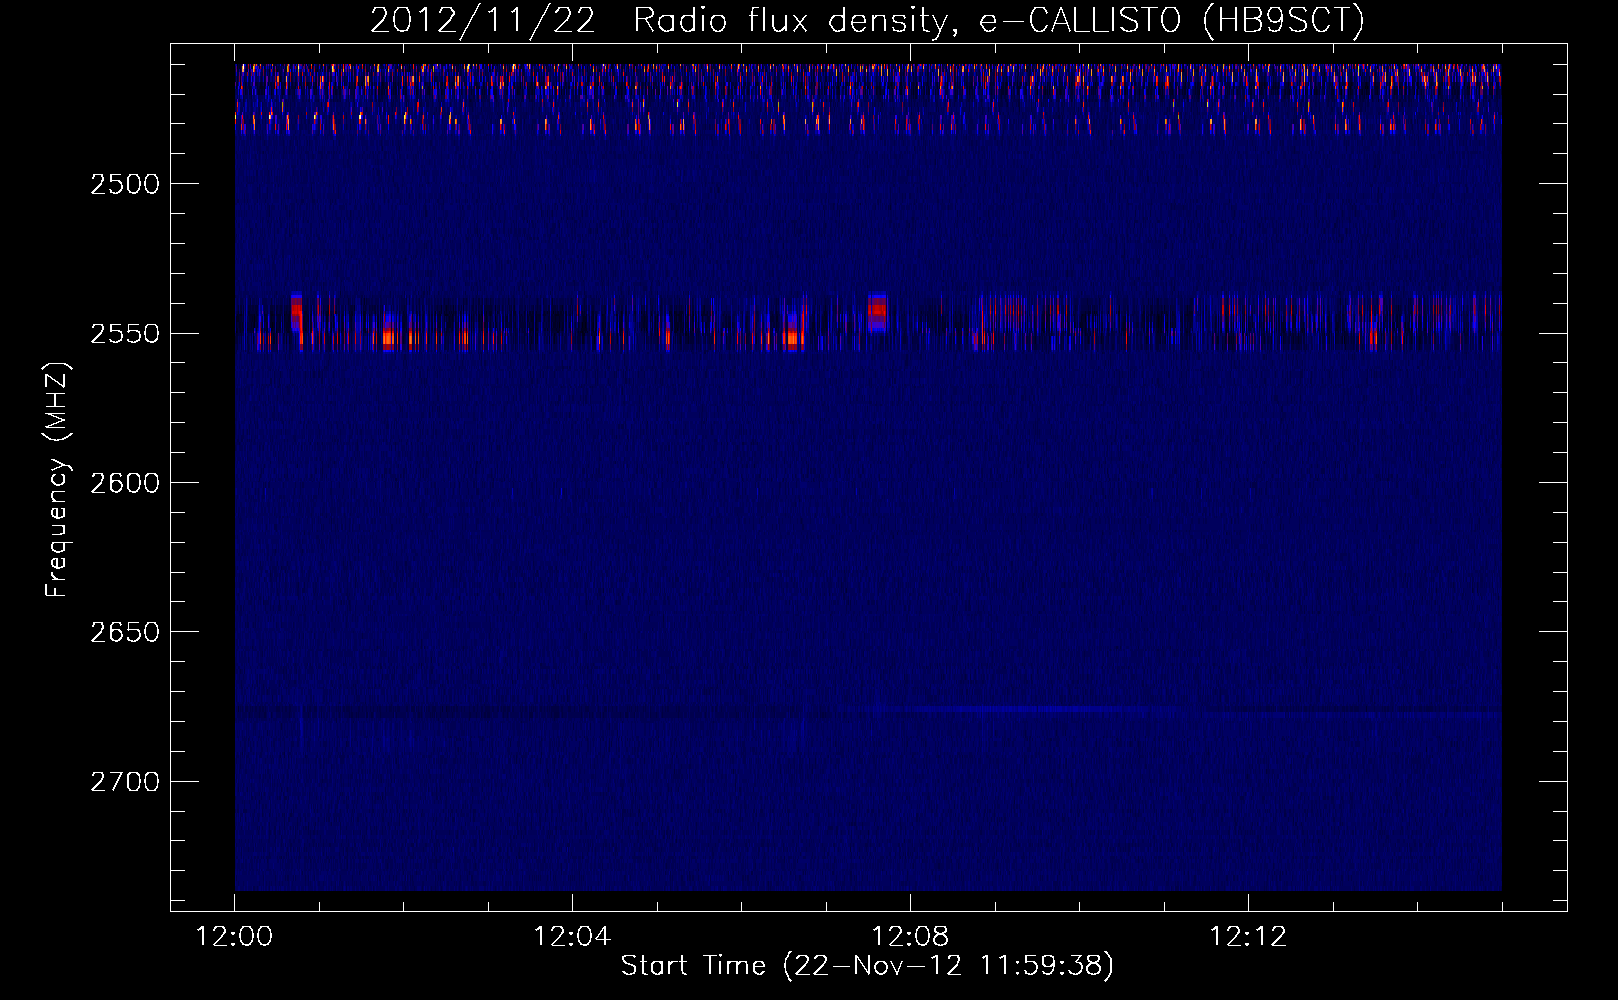Screen dimensions: 1618x1000
Task: Click the 2500 frequency tick label
Action: (125, 184)
